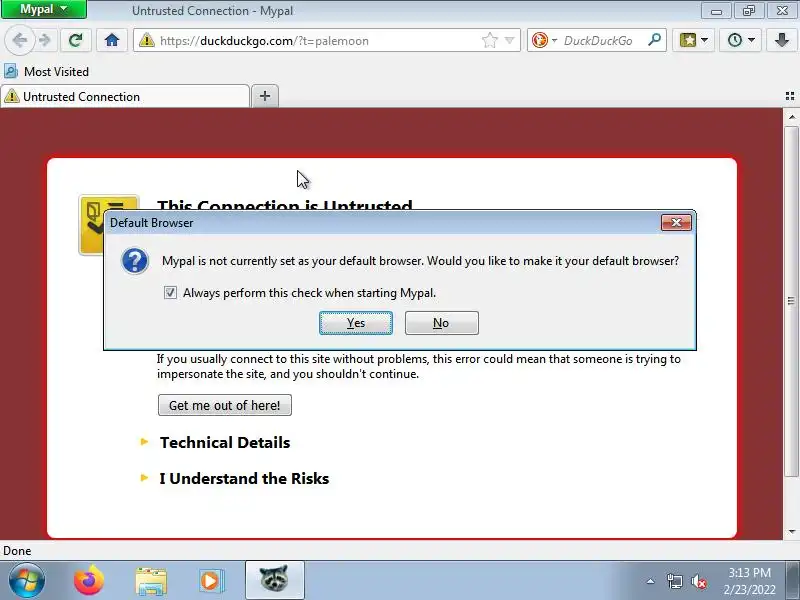The image size is (800, 600).
Task: Open the address bar history dropdown
Action: (x=509, y=40)
